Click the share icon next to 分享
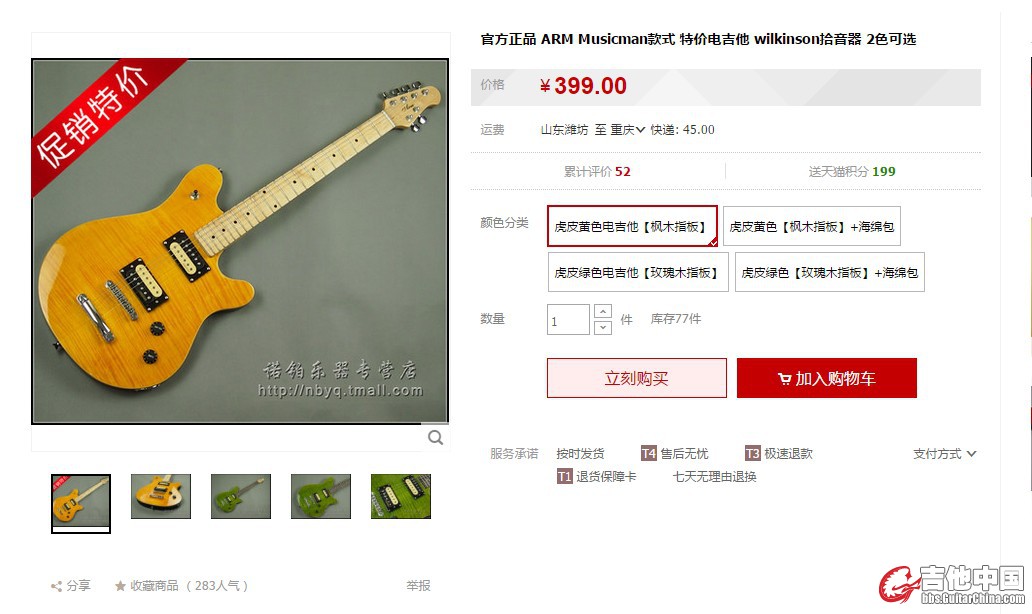This screenshot has width=1032, height=614. point(57,586)
